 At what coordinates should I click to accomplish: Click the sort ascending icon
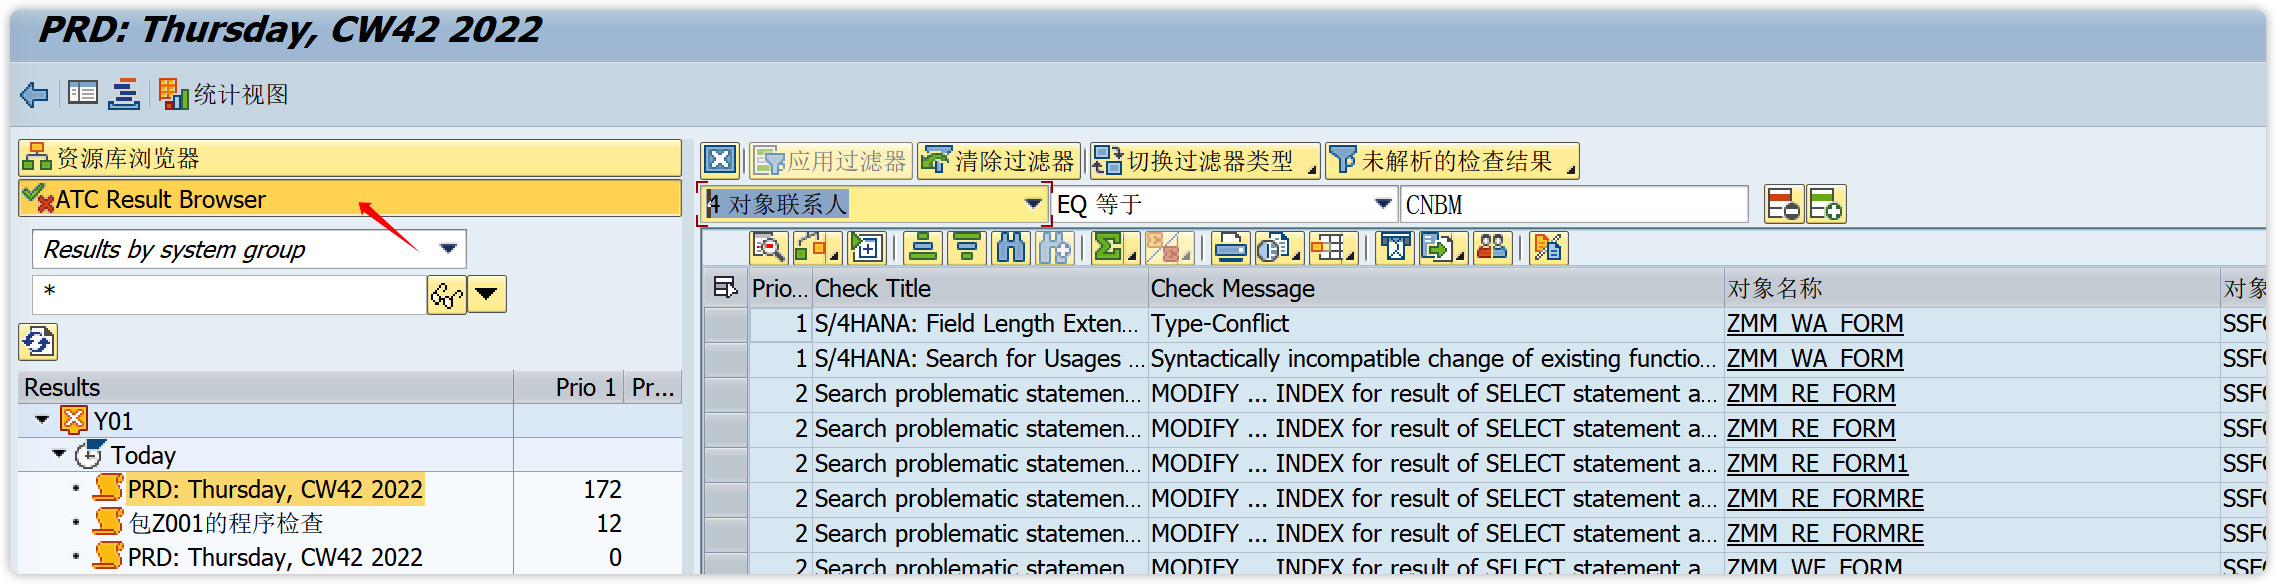coord(923,247)
